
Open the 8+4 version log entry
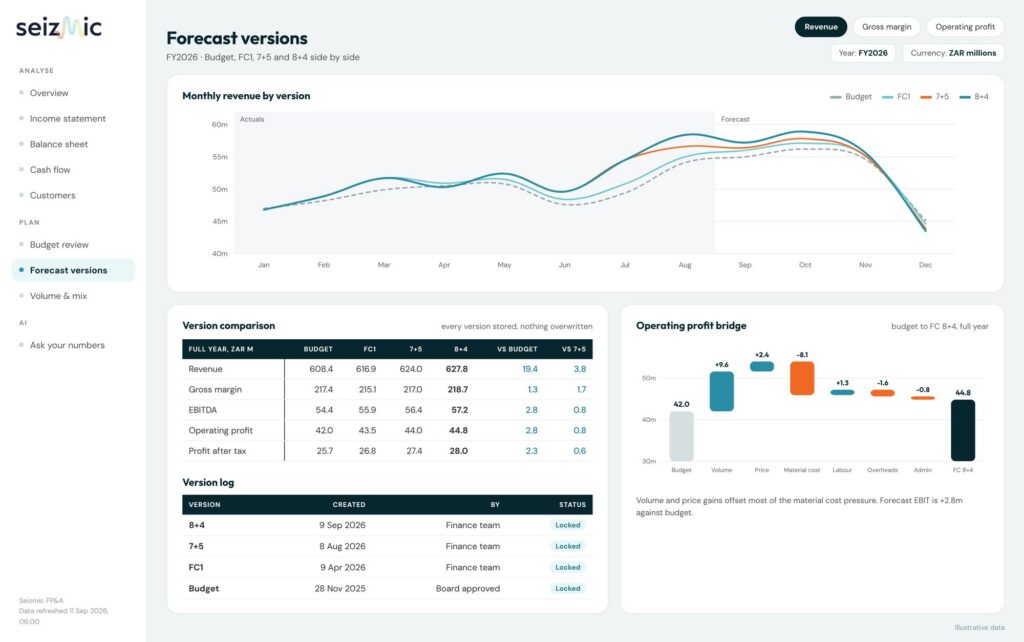click(387, 525)
